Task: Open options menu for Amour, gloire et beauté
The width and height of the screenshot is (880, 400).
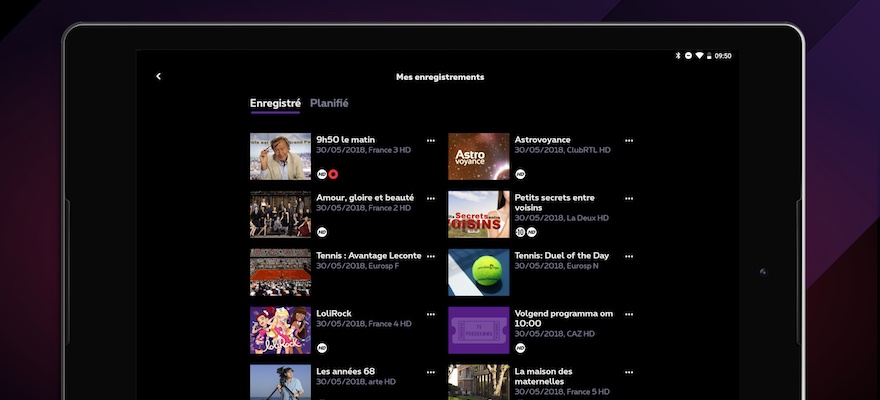Action: (431, 198)
